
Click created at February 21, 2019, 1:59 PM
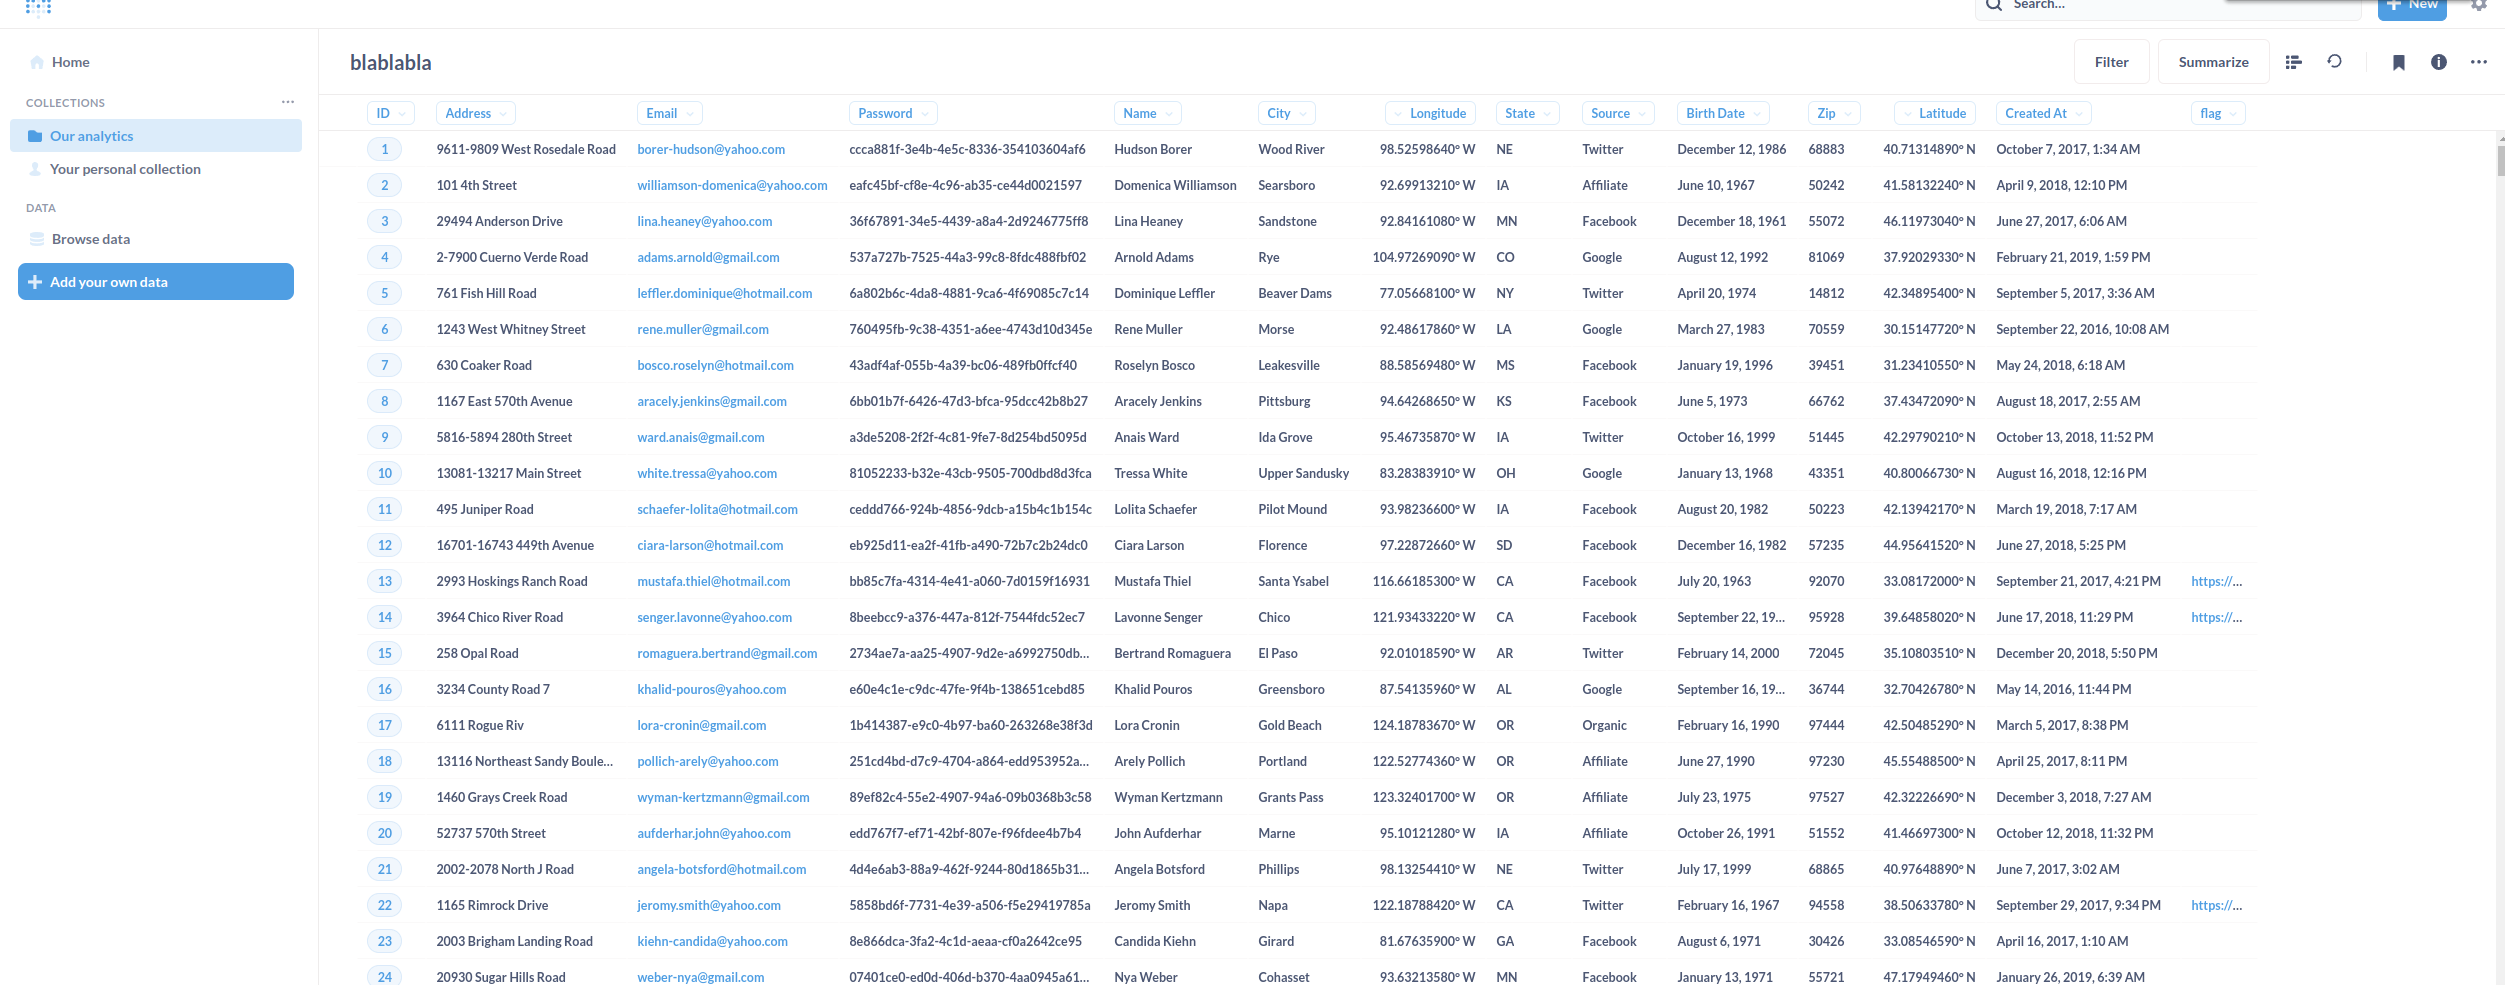click(x=2073, y=257)
